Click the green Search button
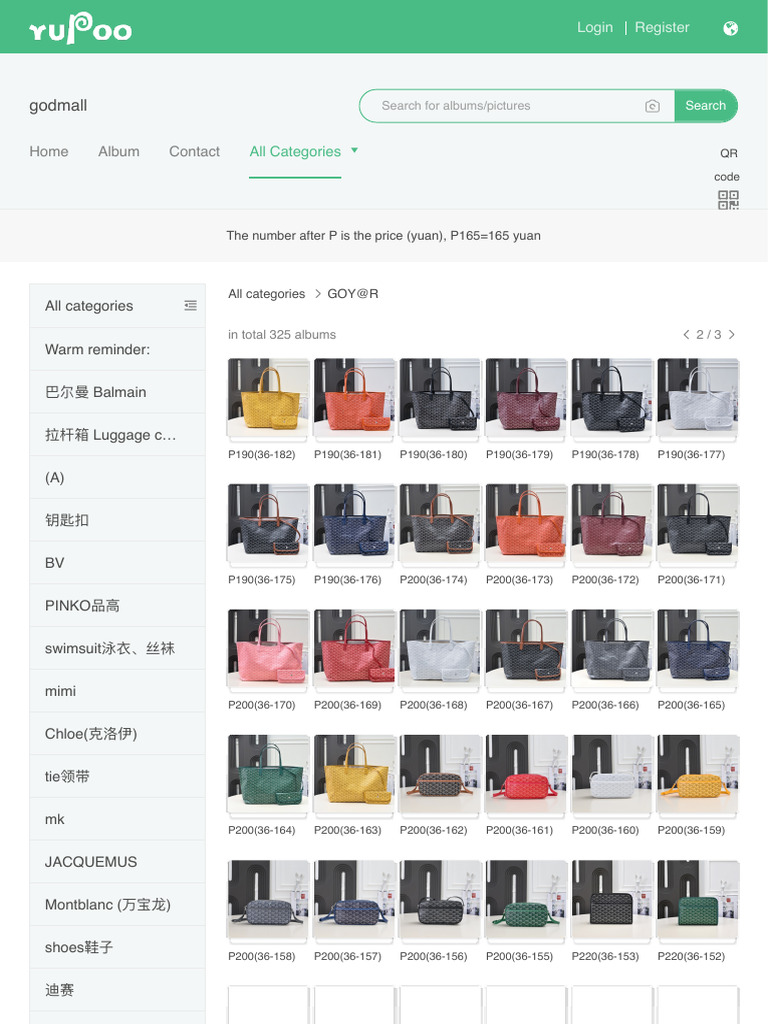 click(705, 106)
